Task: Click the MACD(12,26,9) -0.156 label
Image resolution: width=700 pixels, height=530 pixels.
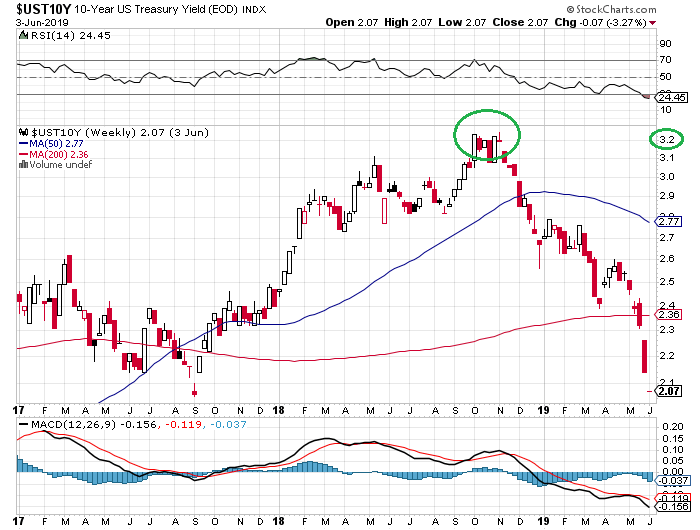Action: 88,425
